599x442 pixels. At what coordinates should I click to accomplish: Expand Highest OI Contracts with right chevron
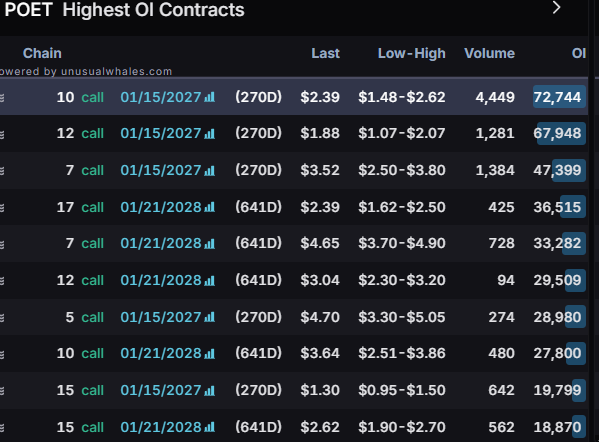pyautogui.click(x=557, y=8)
